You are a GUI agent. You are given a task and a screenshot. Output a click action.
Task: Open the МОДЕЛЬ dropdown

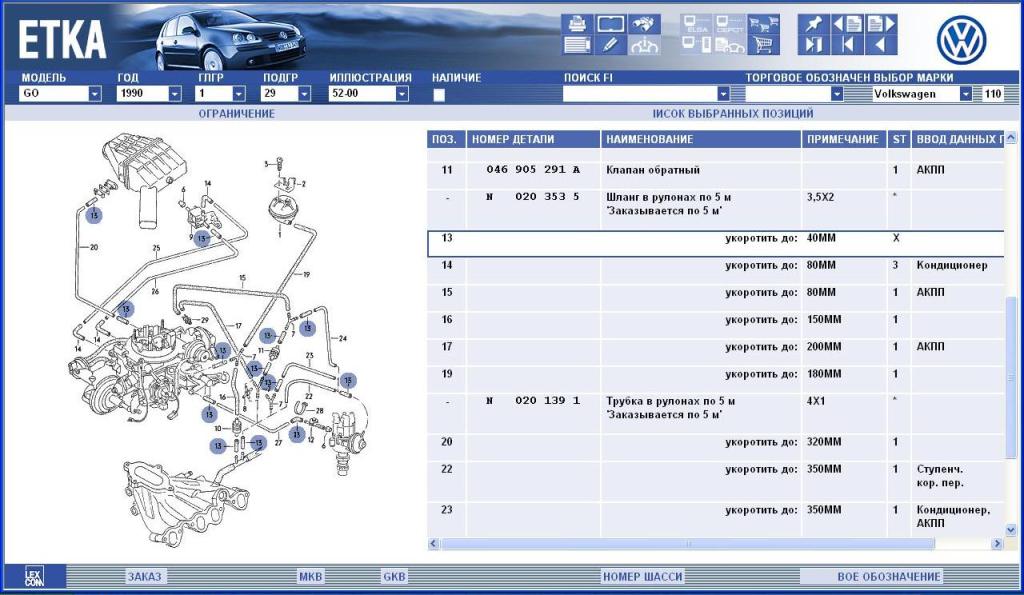coord(95,94)
